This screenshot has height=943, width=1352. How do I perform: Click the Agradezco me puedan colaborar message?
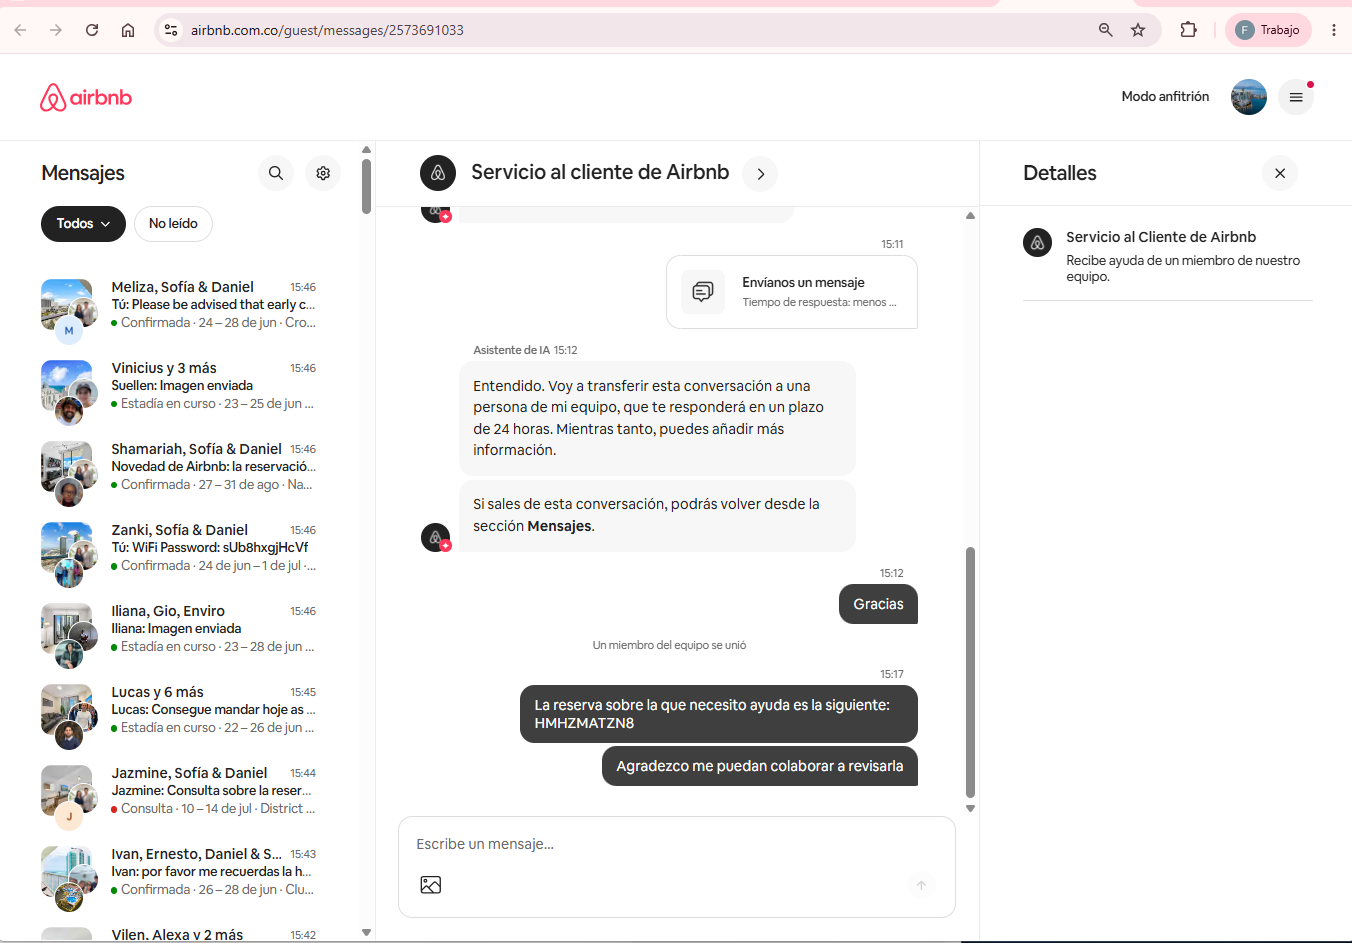point(760,766)
